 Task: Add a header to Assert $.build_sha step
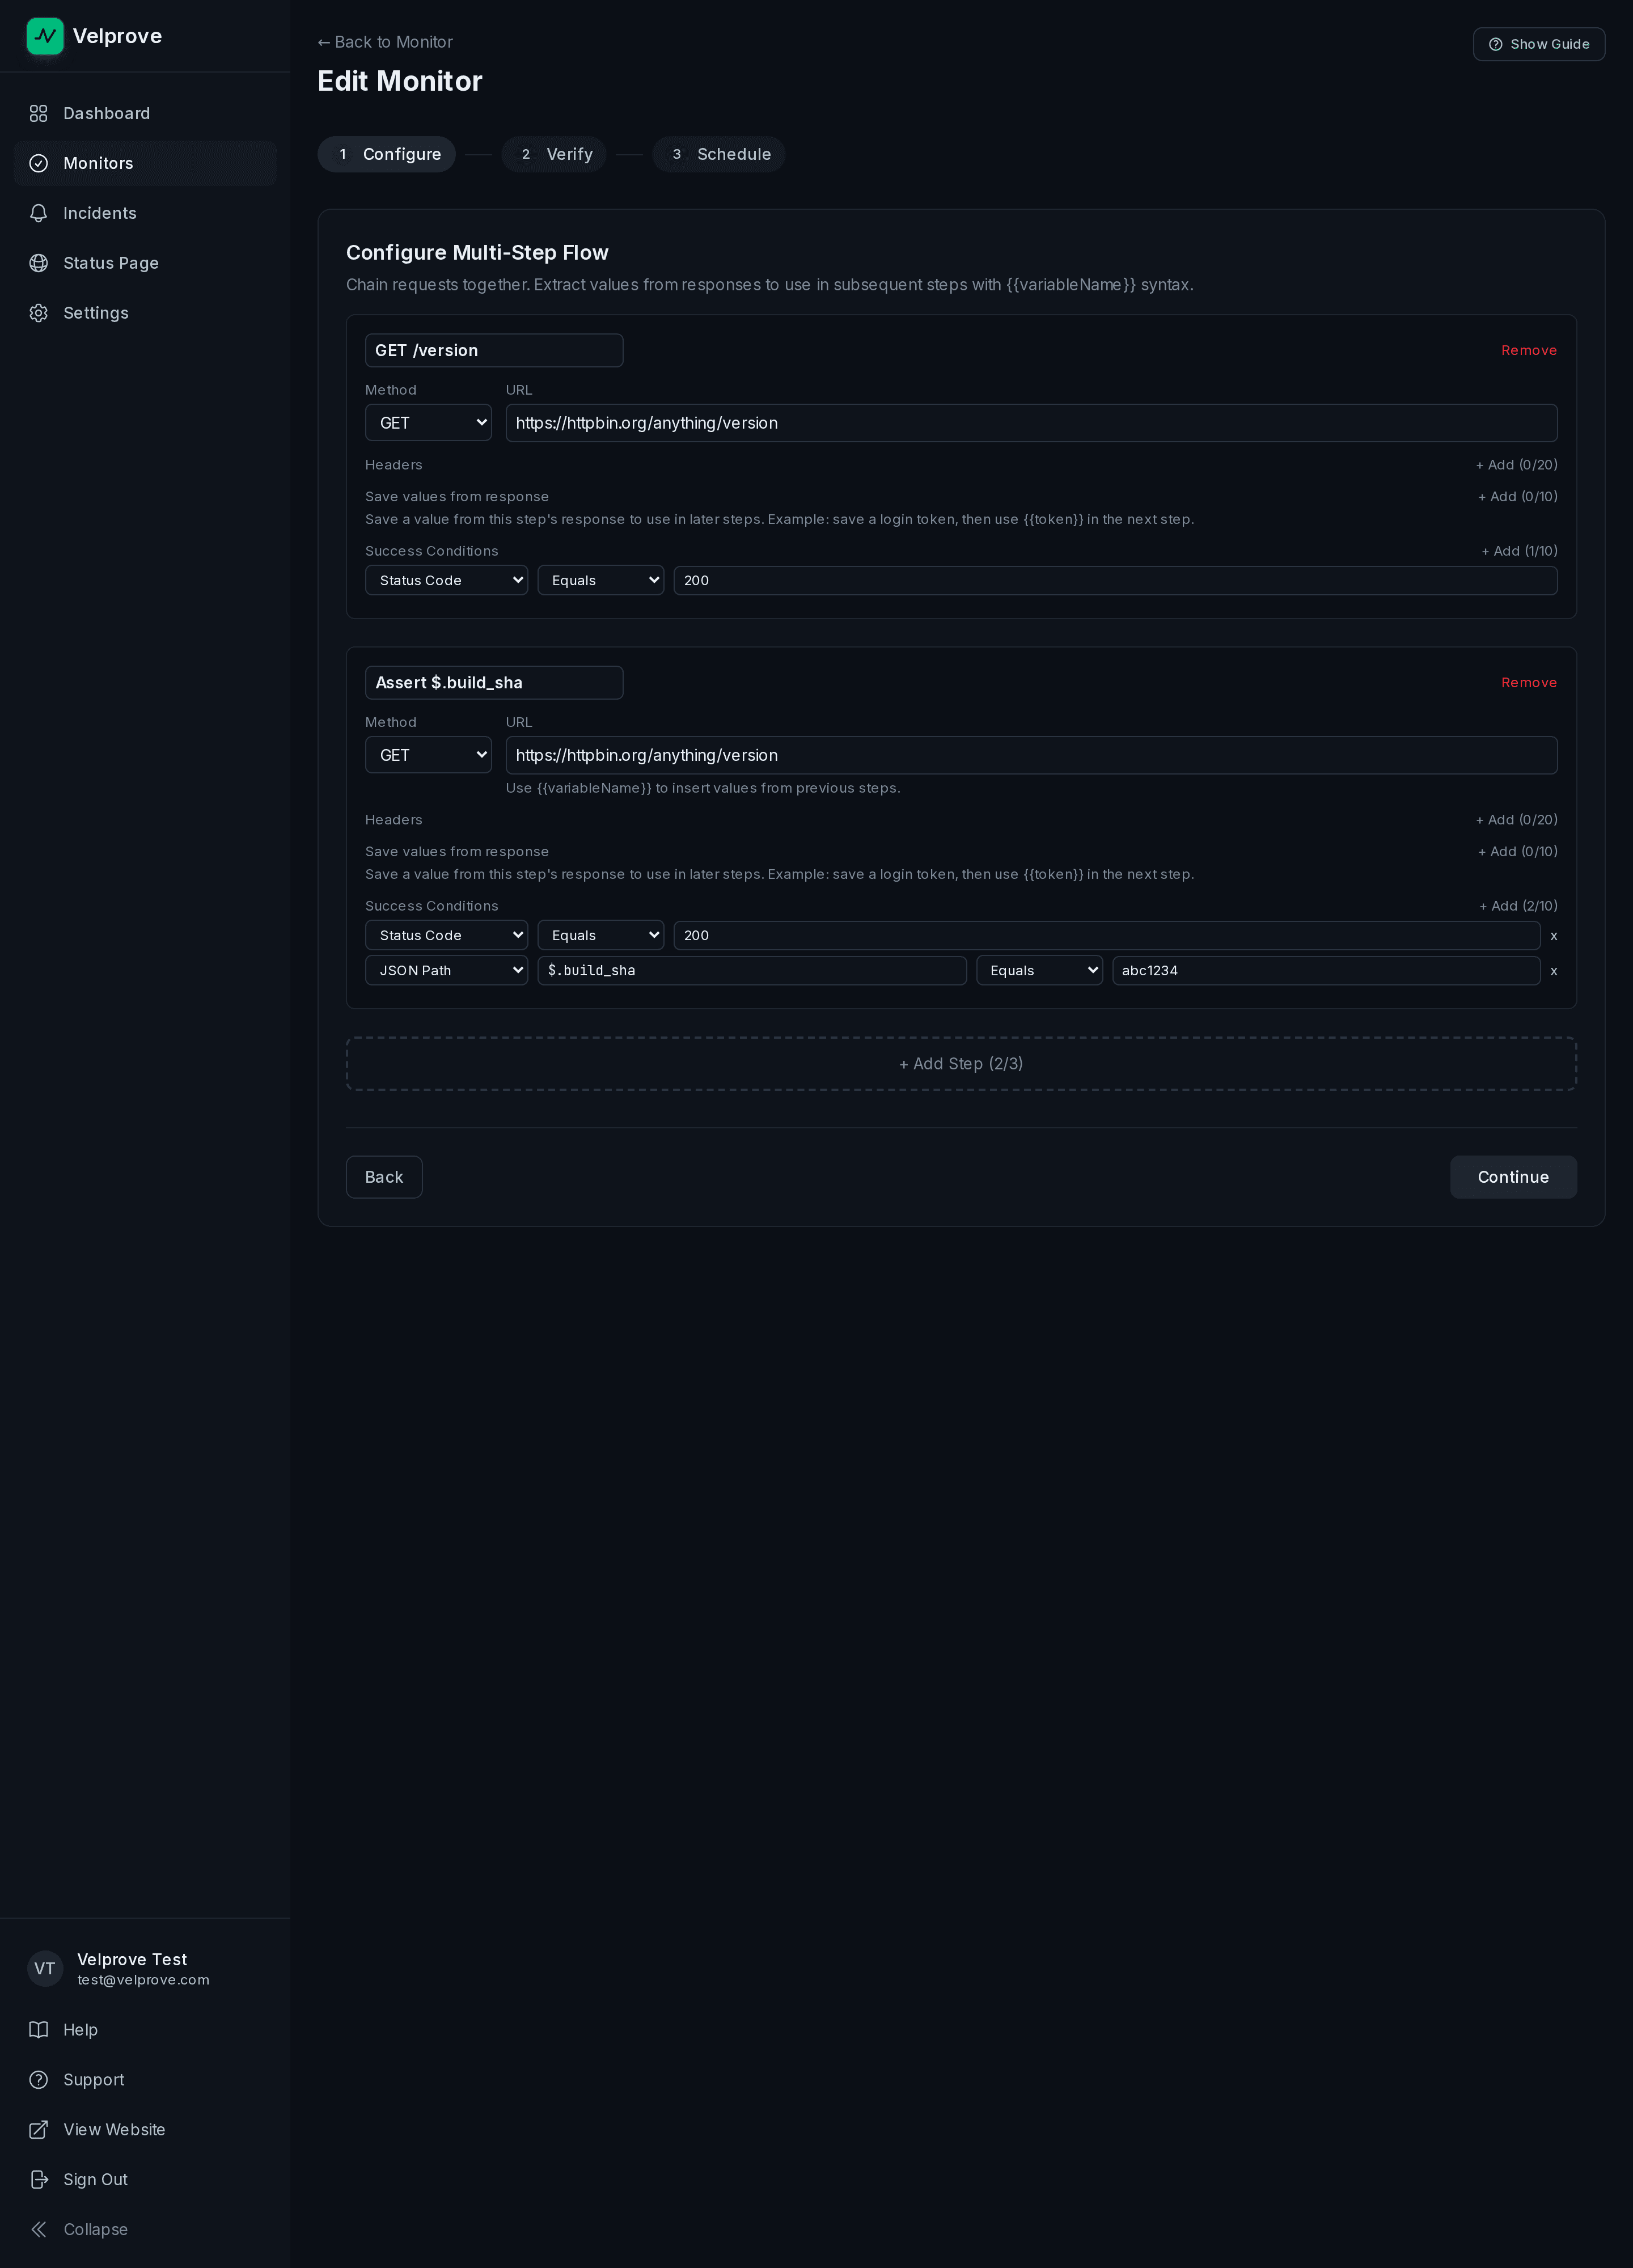pos(1516,821)
